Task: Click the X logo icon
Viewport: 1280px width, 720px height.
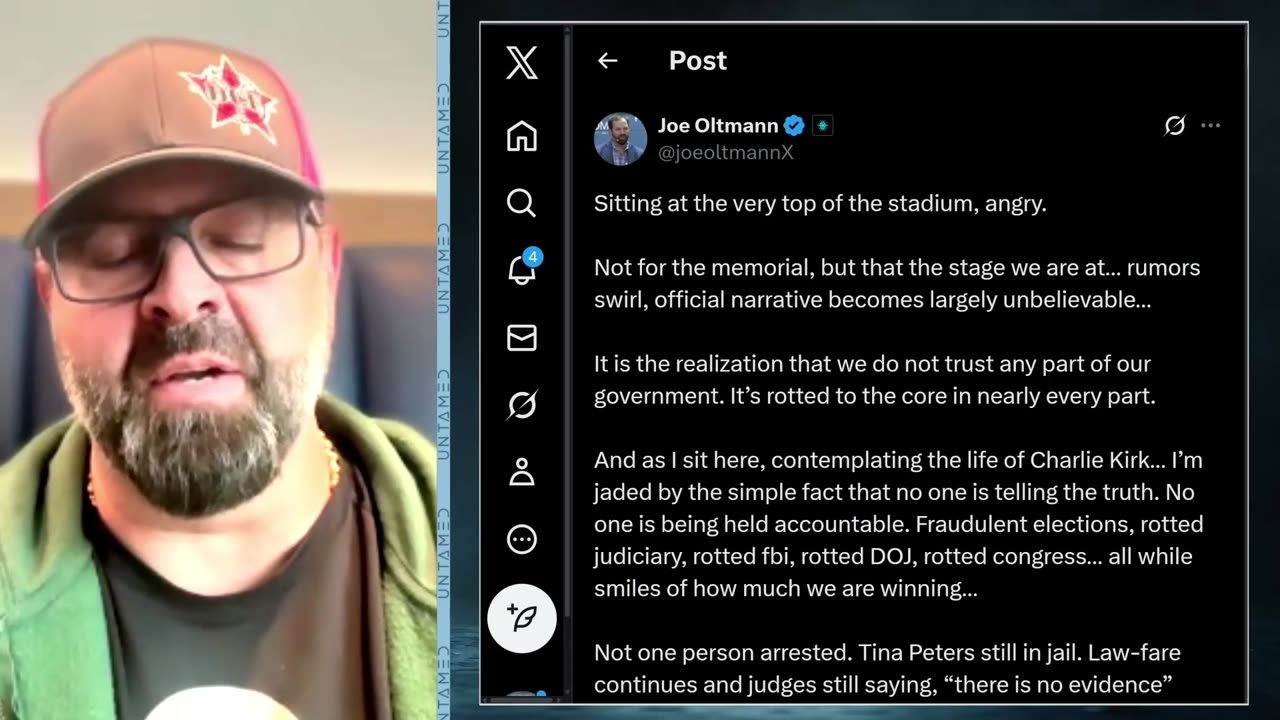Action: pos(521,63)
